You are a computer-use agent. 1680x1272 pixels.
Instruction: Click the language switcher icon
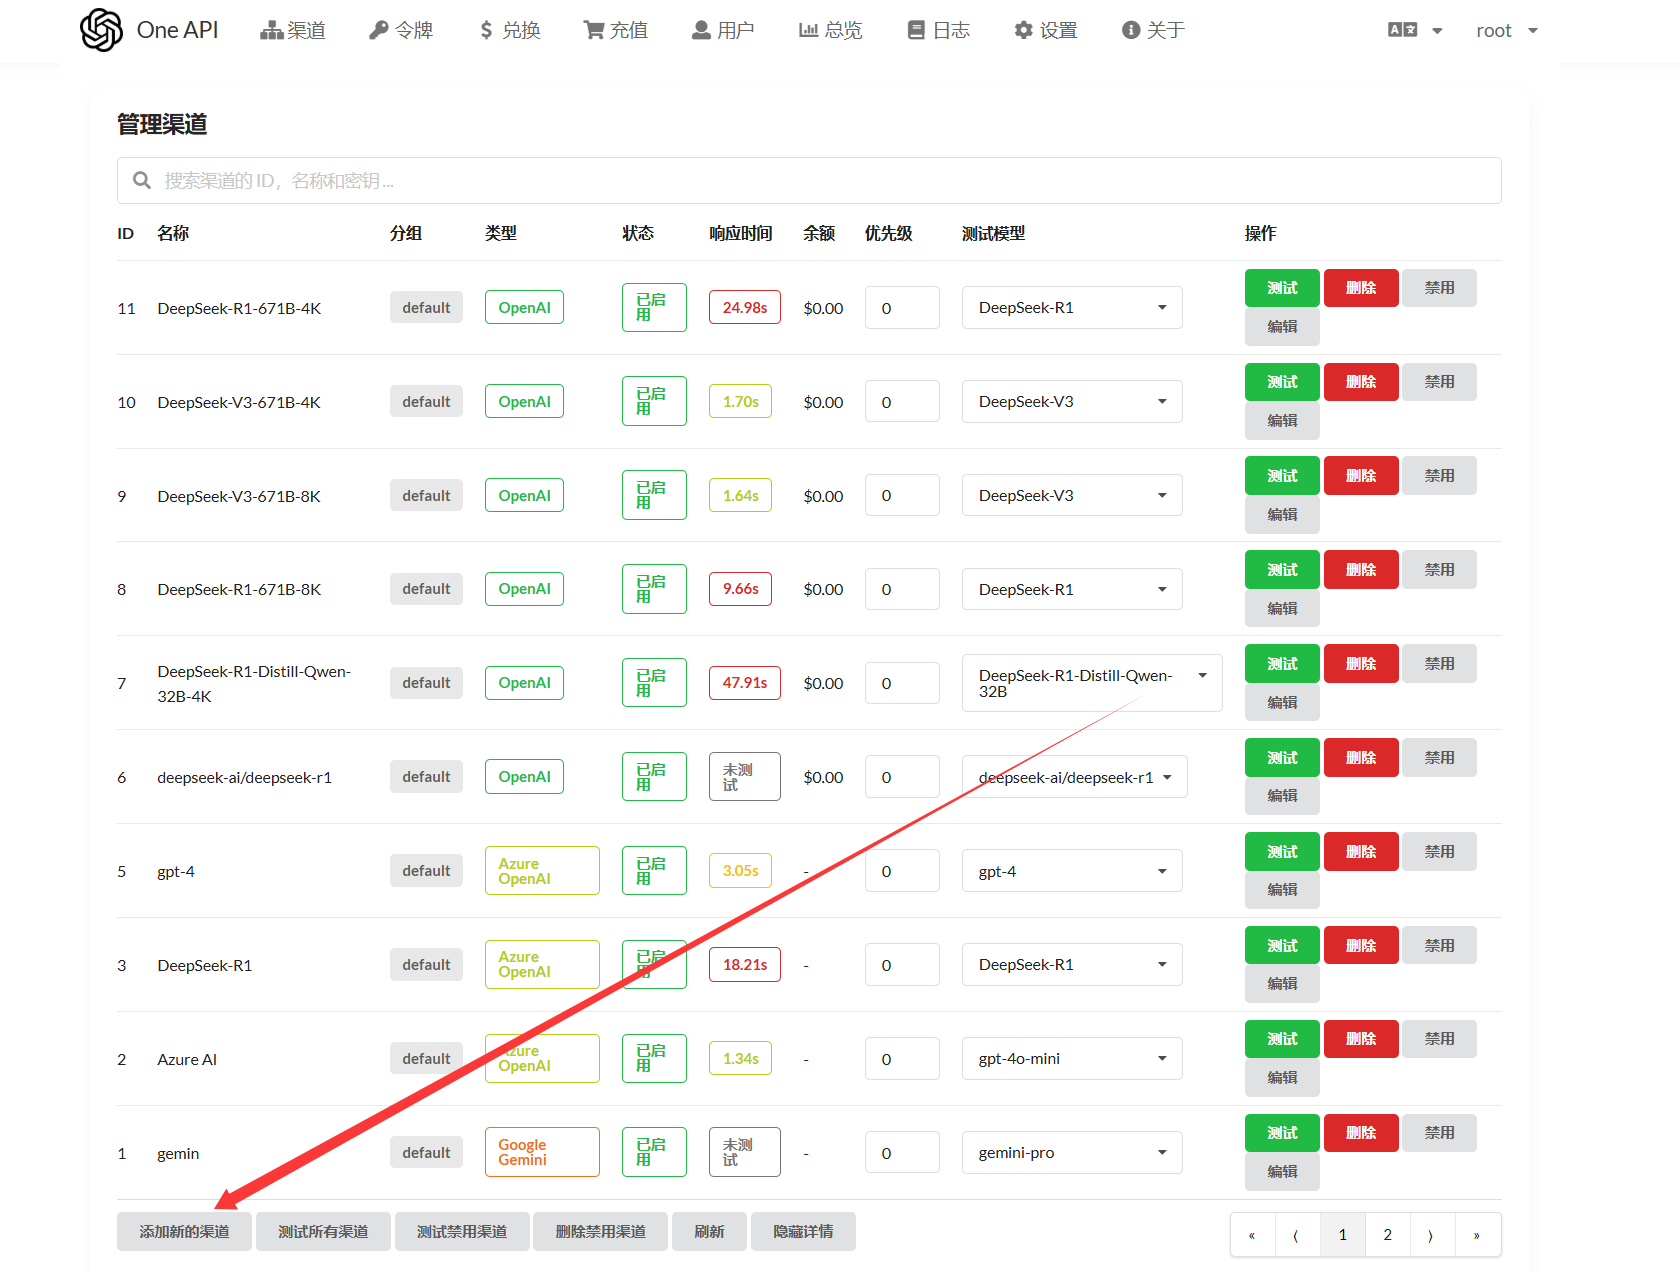[x=1402, y=30]
